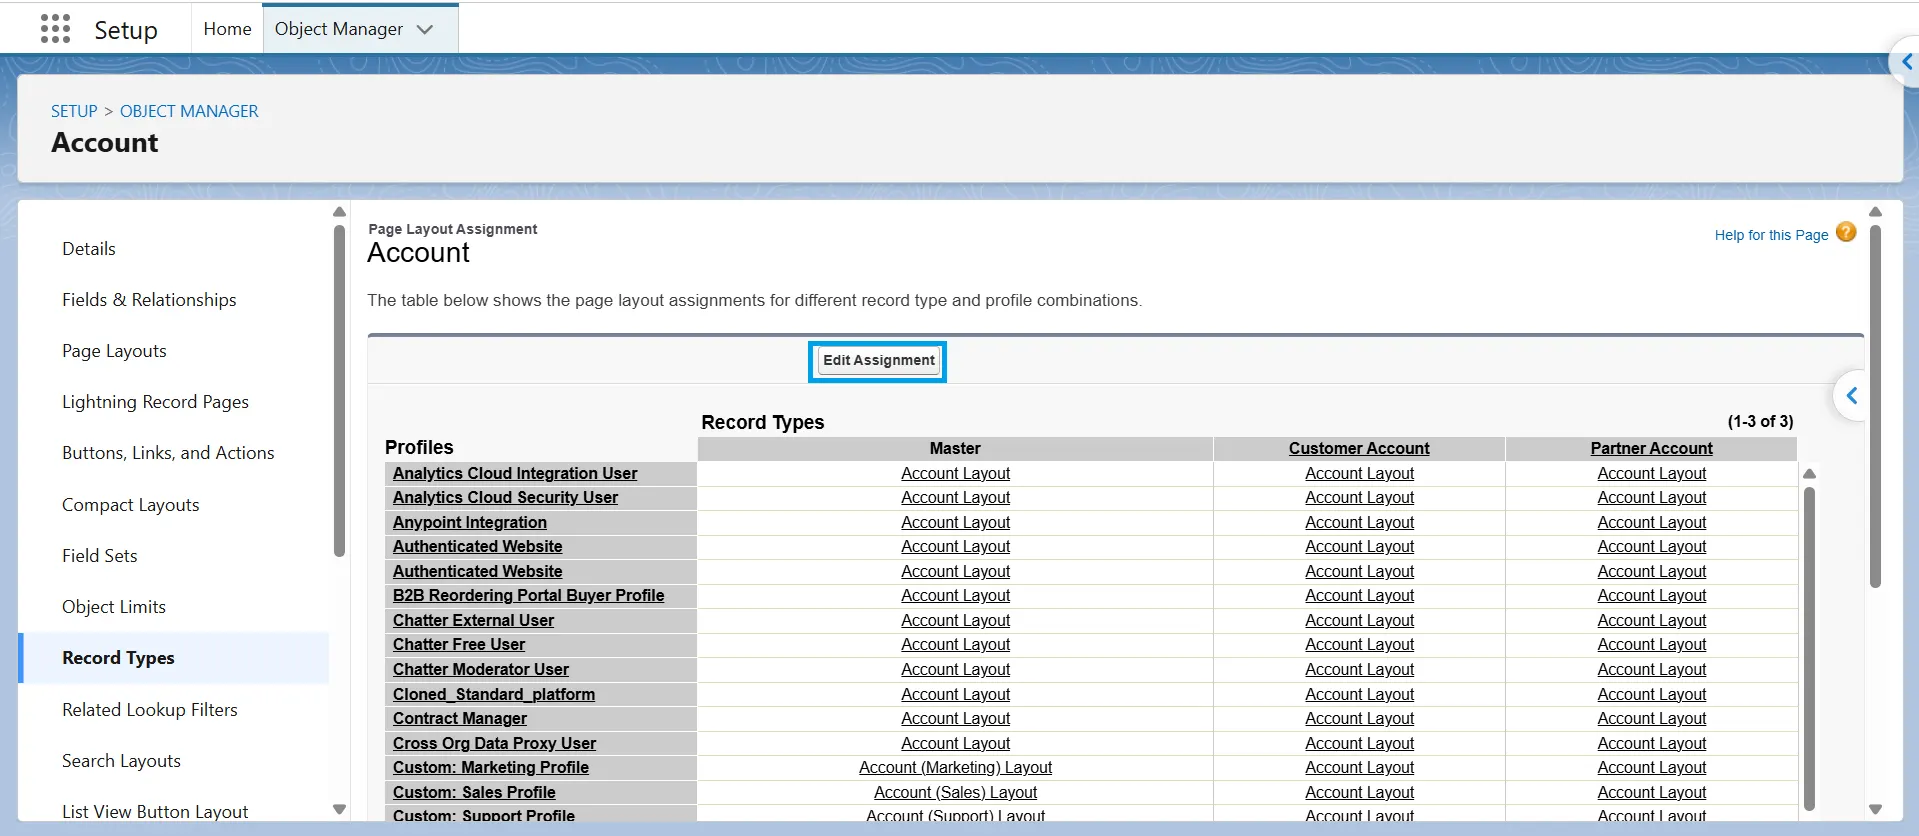
Task: Click the Edit Assignment button
Action: tap(878, 361)
